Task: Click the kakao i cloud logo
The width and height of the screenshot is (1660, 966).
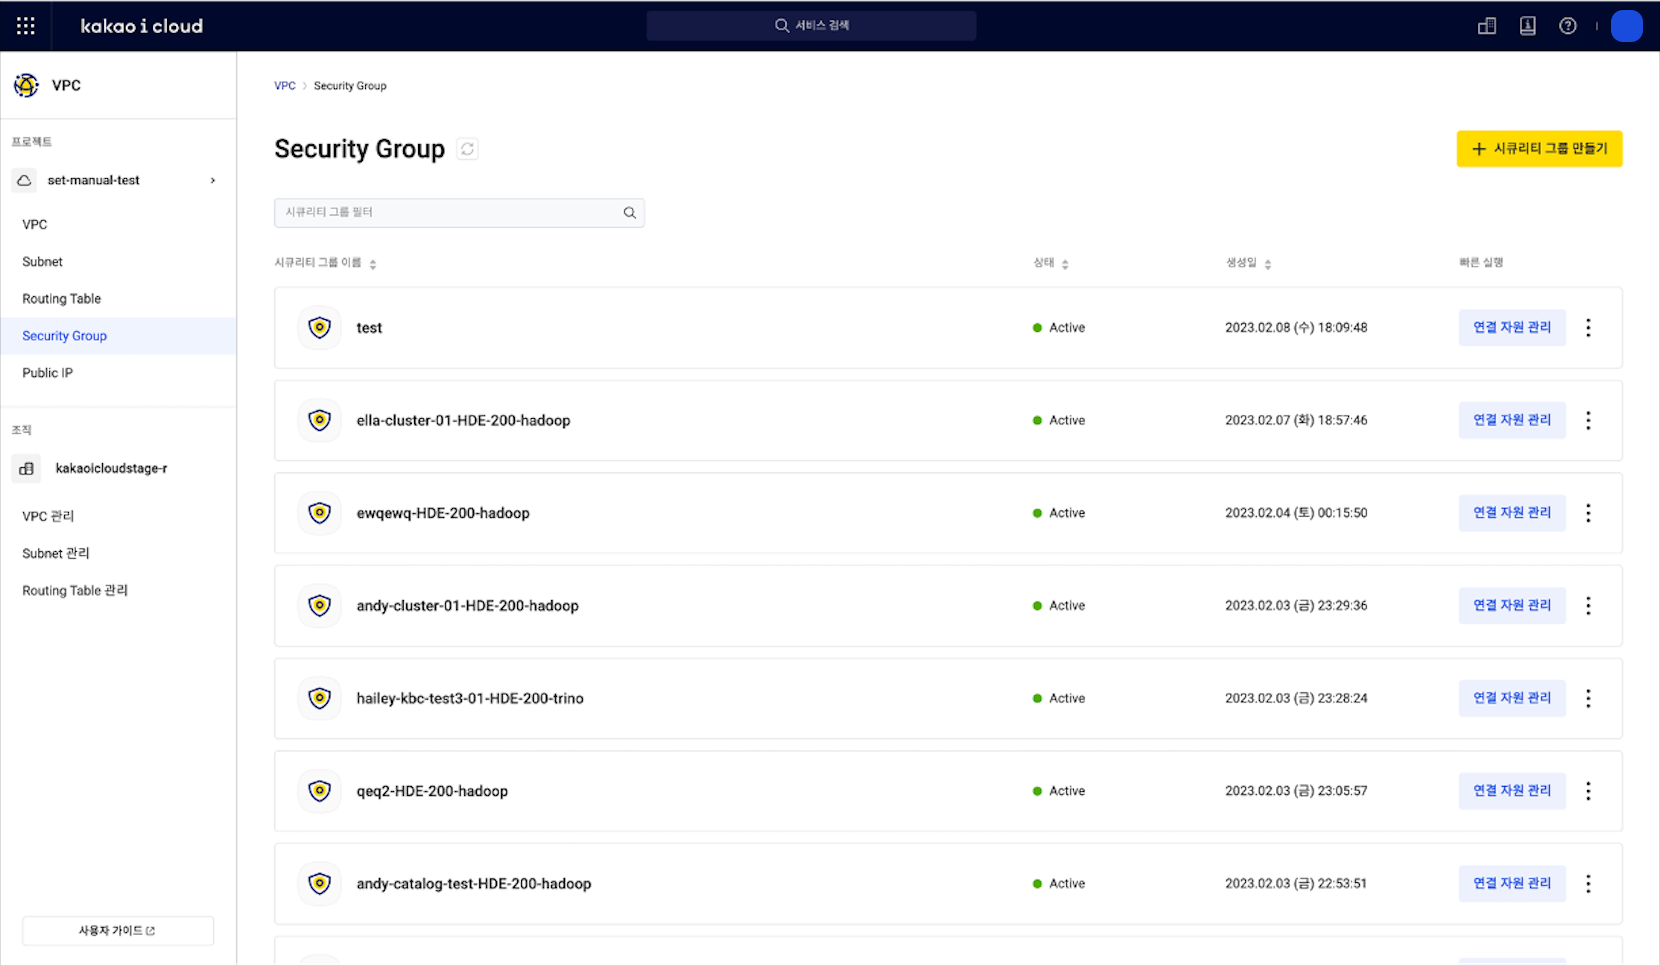Action: (141, 26)
